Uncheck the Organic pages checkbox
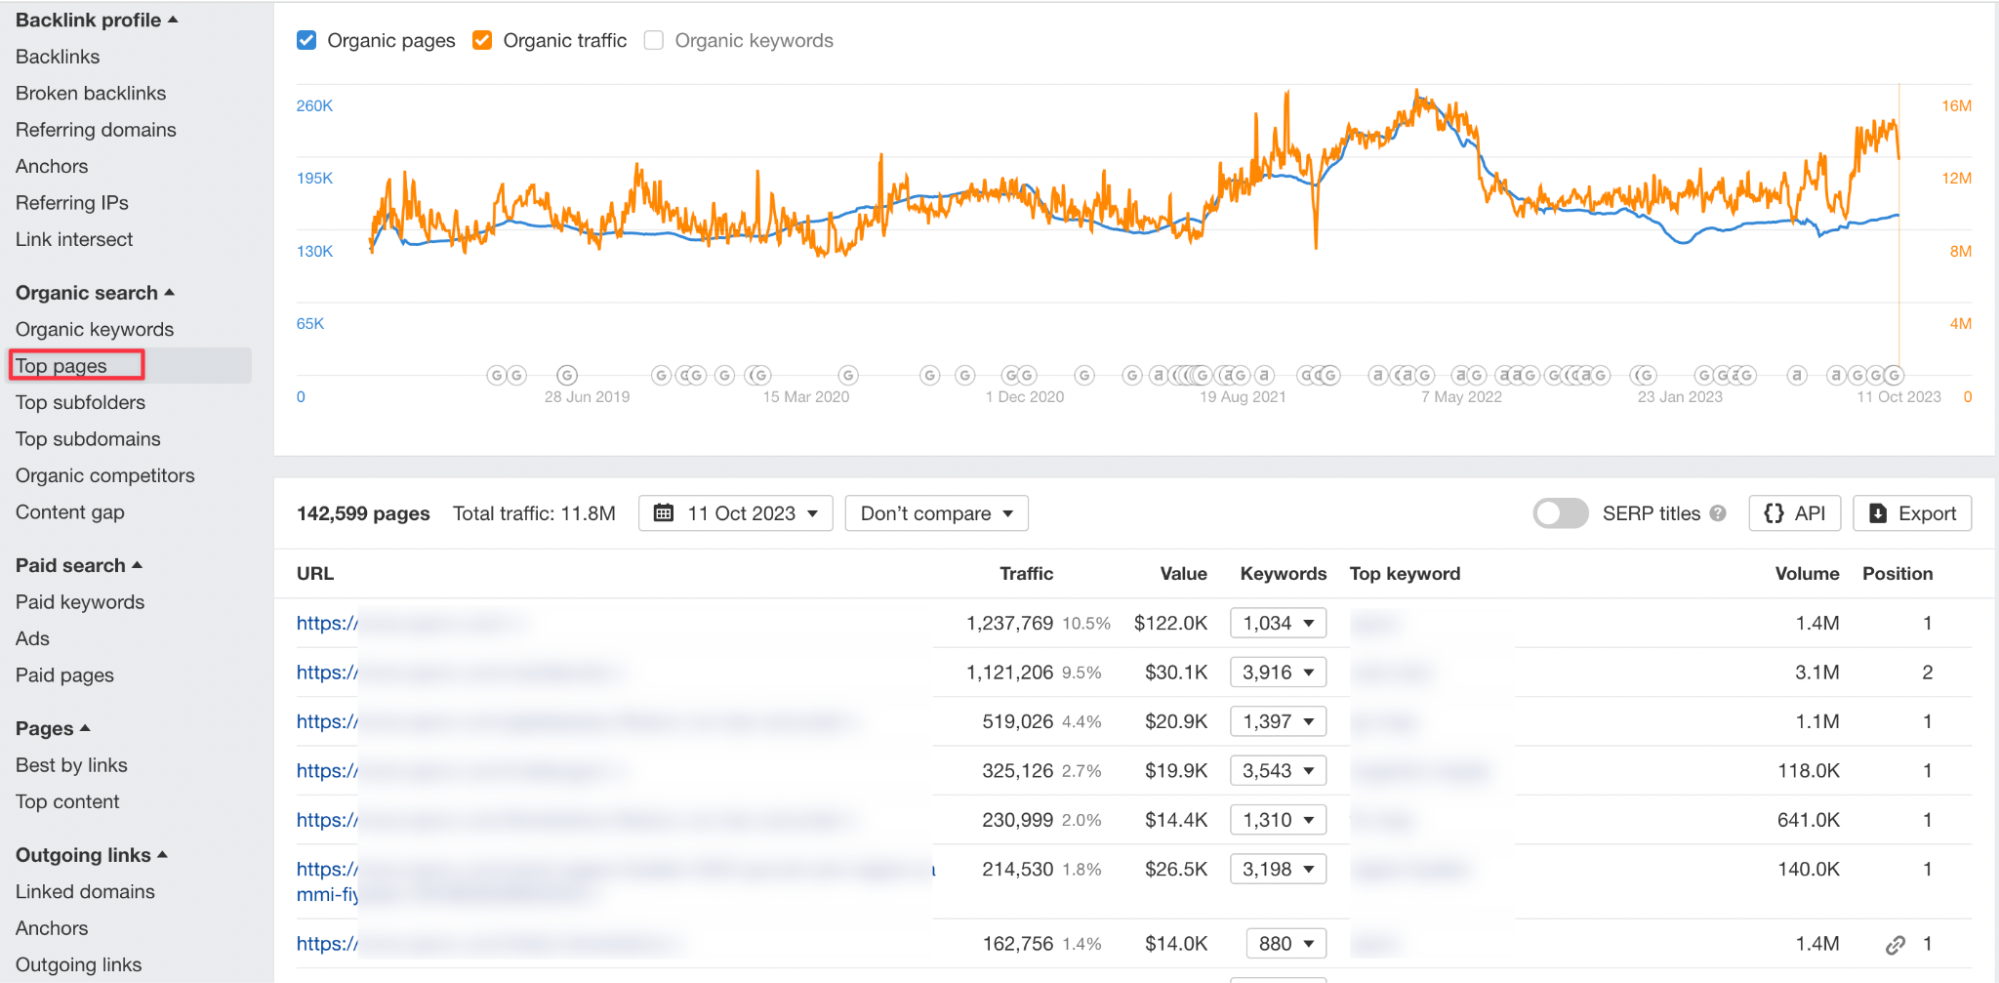 pyautogui.click(x=307, y=40)
